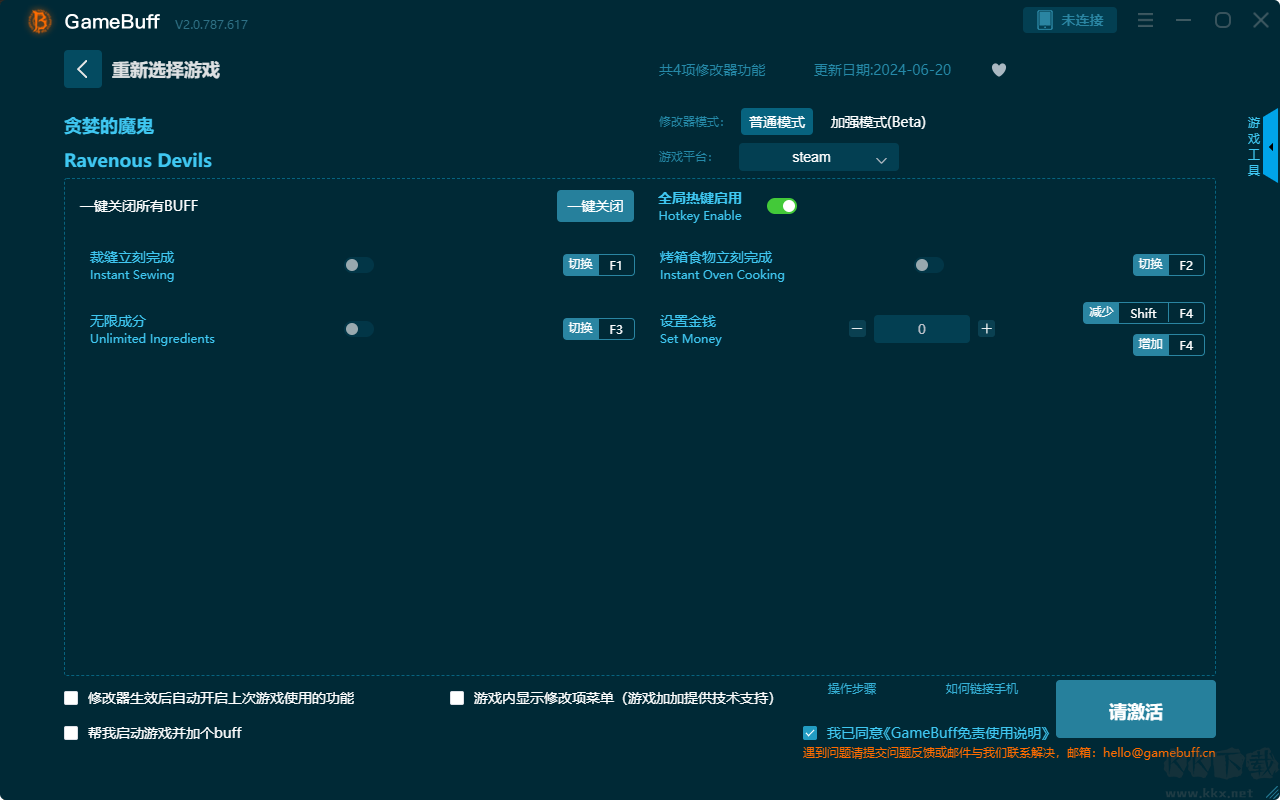Click the F1 切换 hotkey button
This screenshot has height=800, width=1280.
pyautogui.click(x=599, y=265)
